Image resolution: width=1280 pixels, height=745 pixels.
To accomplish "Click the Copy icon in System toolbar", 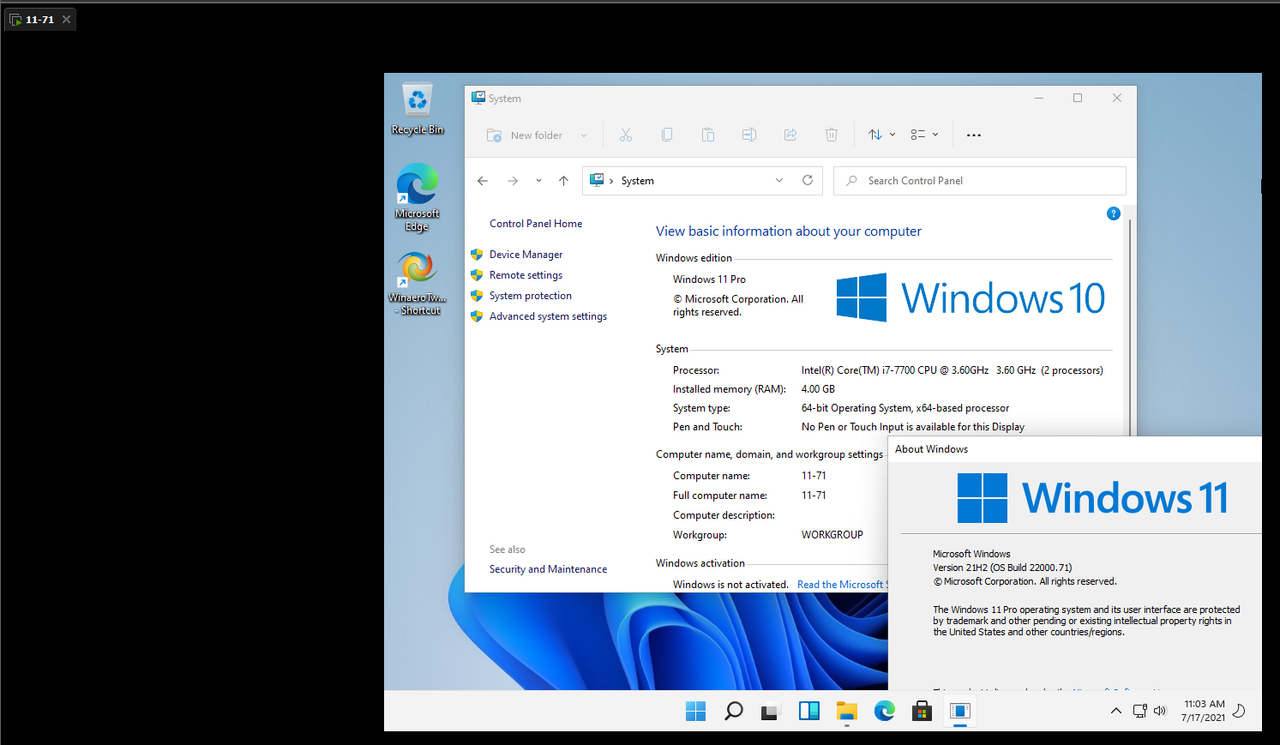I will pos(667,135).
